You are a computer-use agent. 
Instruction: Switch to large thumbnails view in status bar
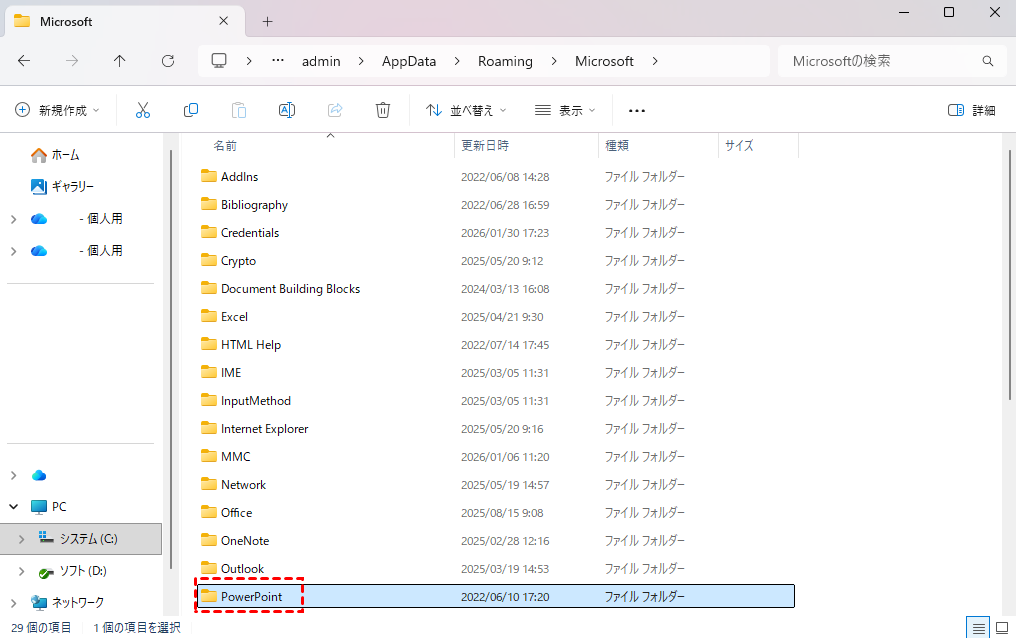[x=1001, y=627]
